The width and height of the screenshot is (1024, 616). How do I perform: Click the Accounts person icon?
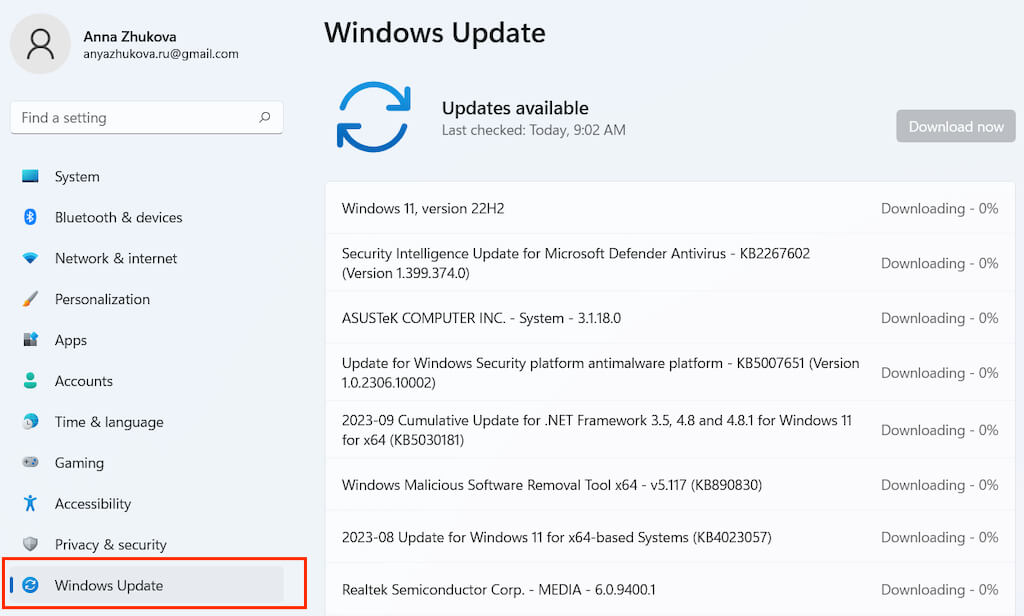(31, 381)
